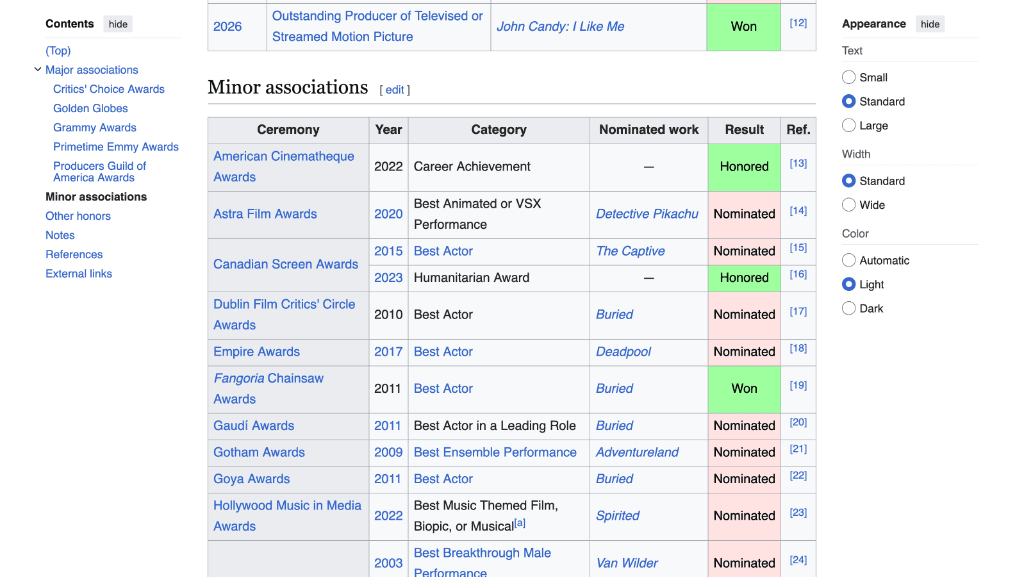Click the Career Achievement category cell
1024x577 pixels.
(x=499, y=167)
